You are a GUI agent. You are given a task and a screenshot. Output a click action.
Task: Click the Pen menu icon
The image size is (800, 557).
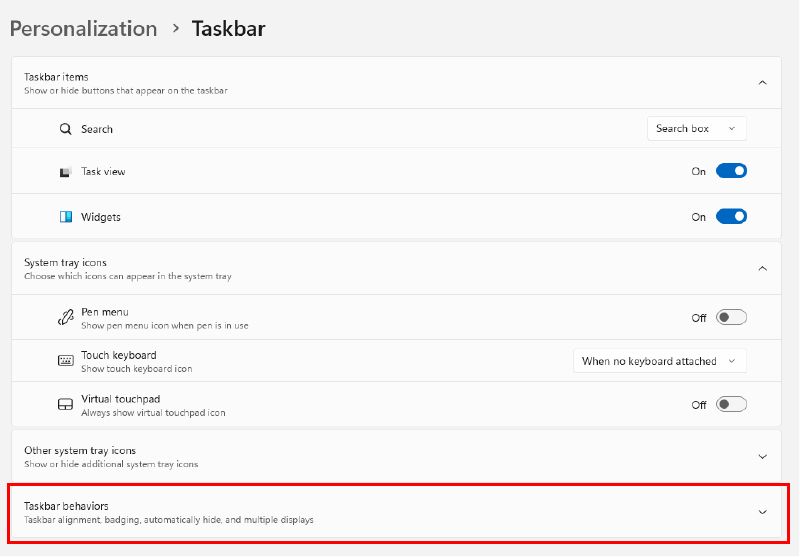[x=66, y=318]
